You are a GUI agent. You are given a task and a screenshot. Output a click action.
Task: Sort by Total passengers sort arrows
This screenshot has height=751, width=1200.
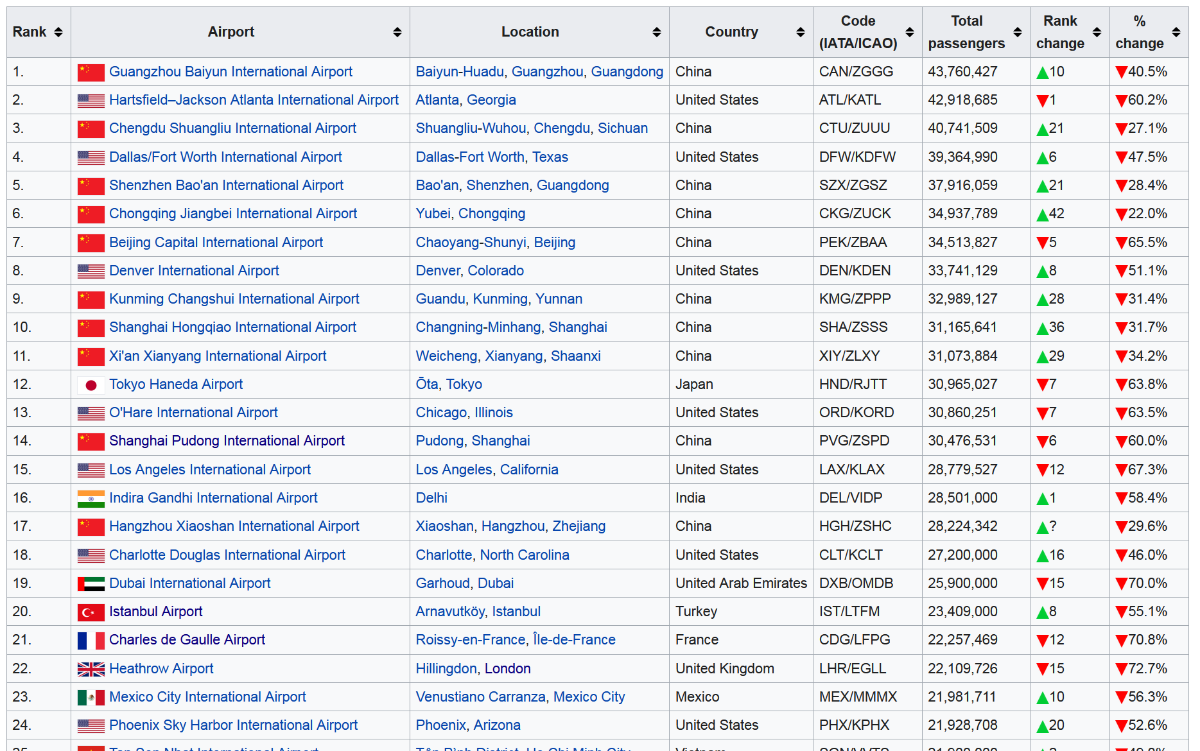(1018, 32)
